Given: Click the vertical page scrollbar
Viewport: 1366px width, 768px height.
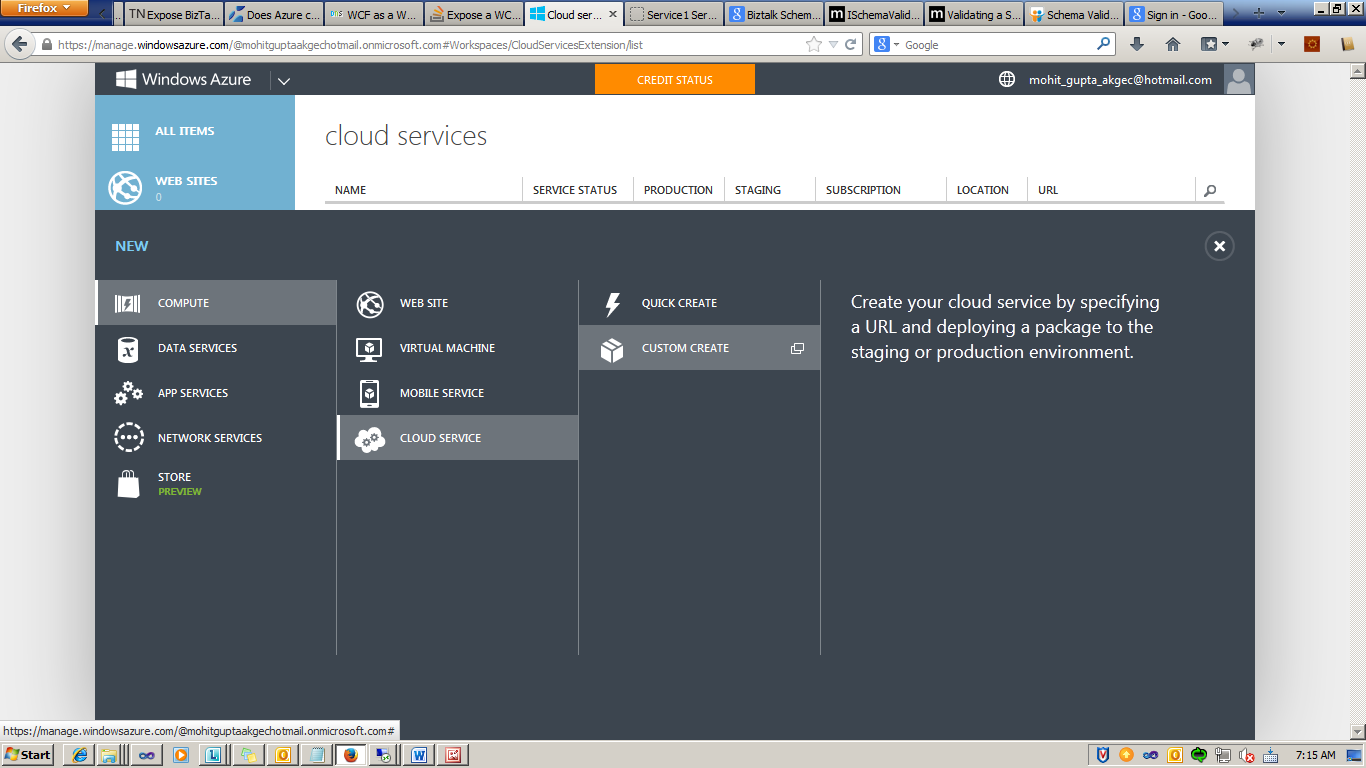Looking at the screenshot, I should click(x=1358, y=400).
